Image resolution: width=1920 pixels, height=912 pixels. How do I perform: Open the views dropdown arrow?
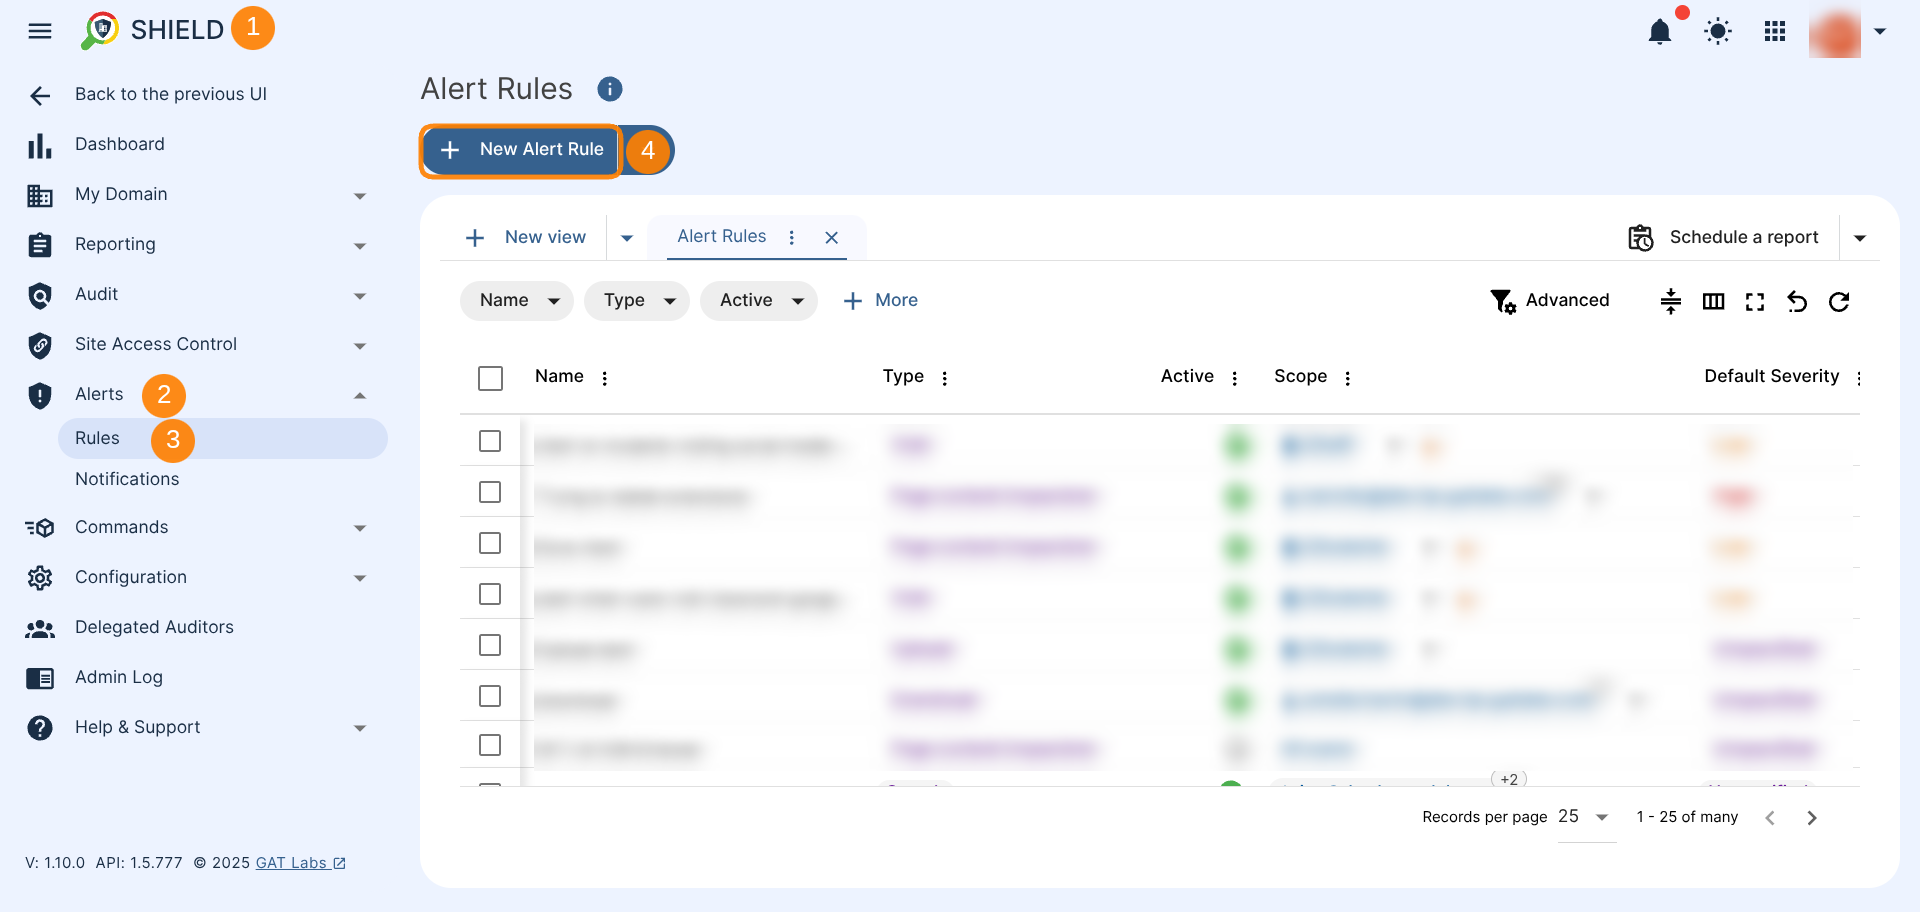click(627, 238)
